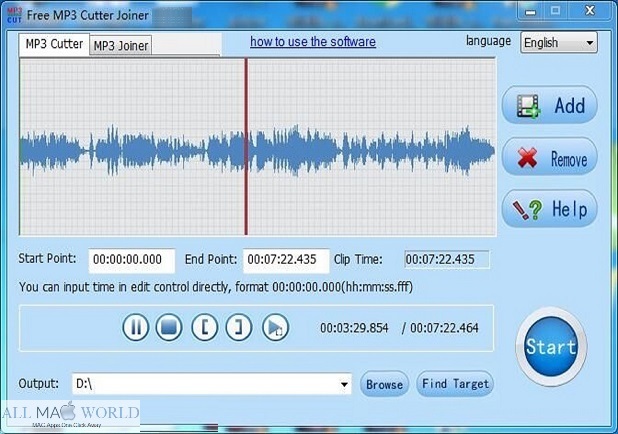Open the how to use the software link
The height and width of the screenshot is (434, 618).
pyautogui.click(x=313, y=42)
